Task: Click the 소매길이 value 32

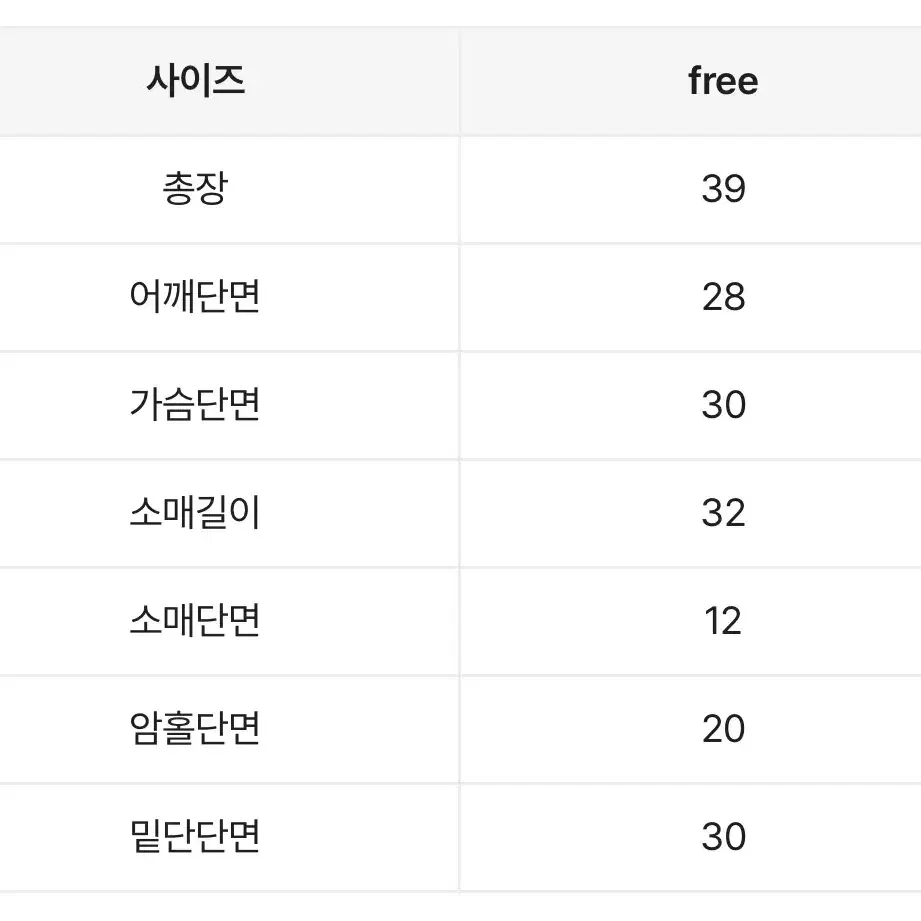Action: [x=724, y=513]
